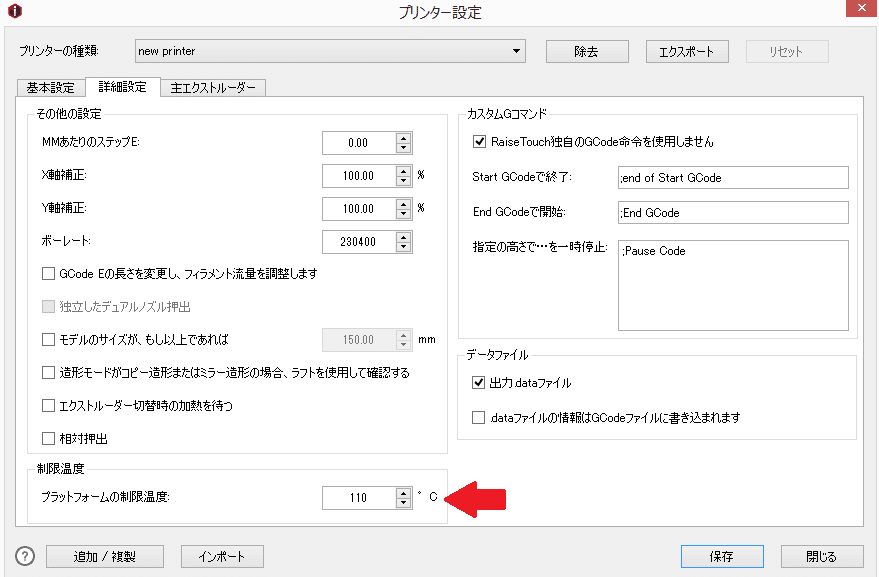This screenshot has width=879, height=577.
Task: Click the Pause Code text area
Action: [x=733, y=285]
